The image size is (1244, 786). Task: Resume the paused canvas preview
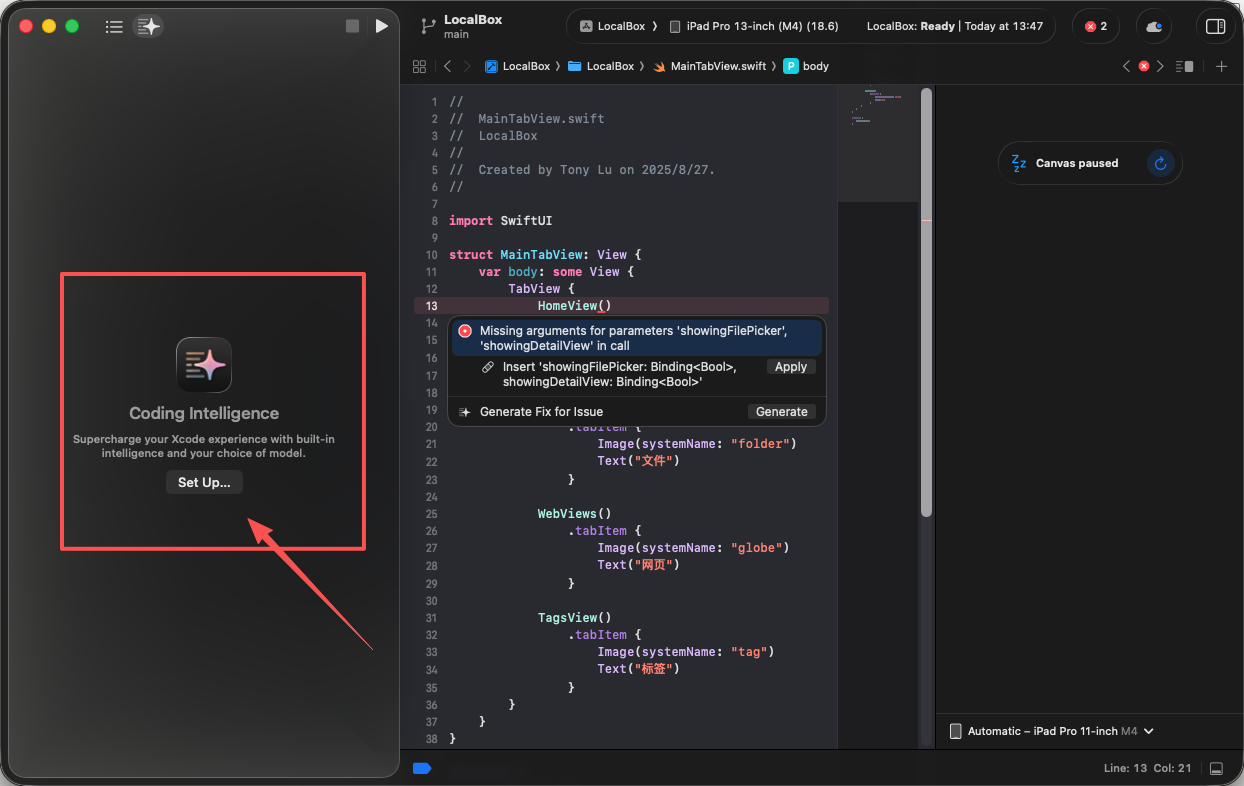pyautogui.click(x=1160, y=163)
